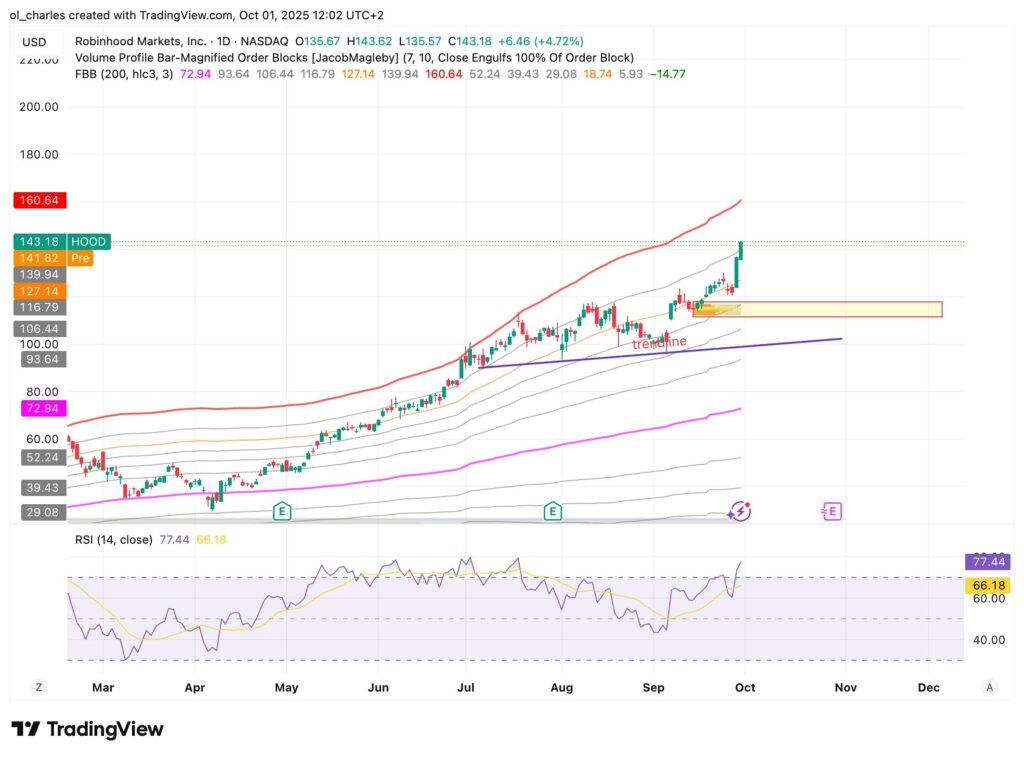This screenshot has width=1024, height=758.
Task: Click the May earnings E marker
Action: (x=283, y=512)
